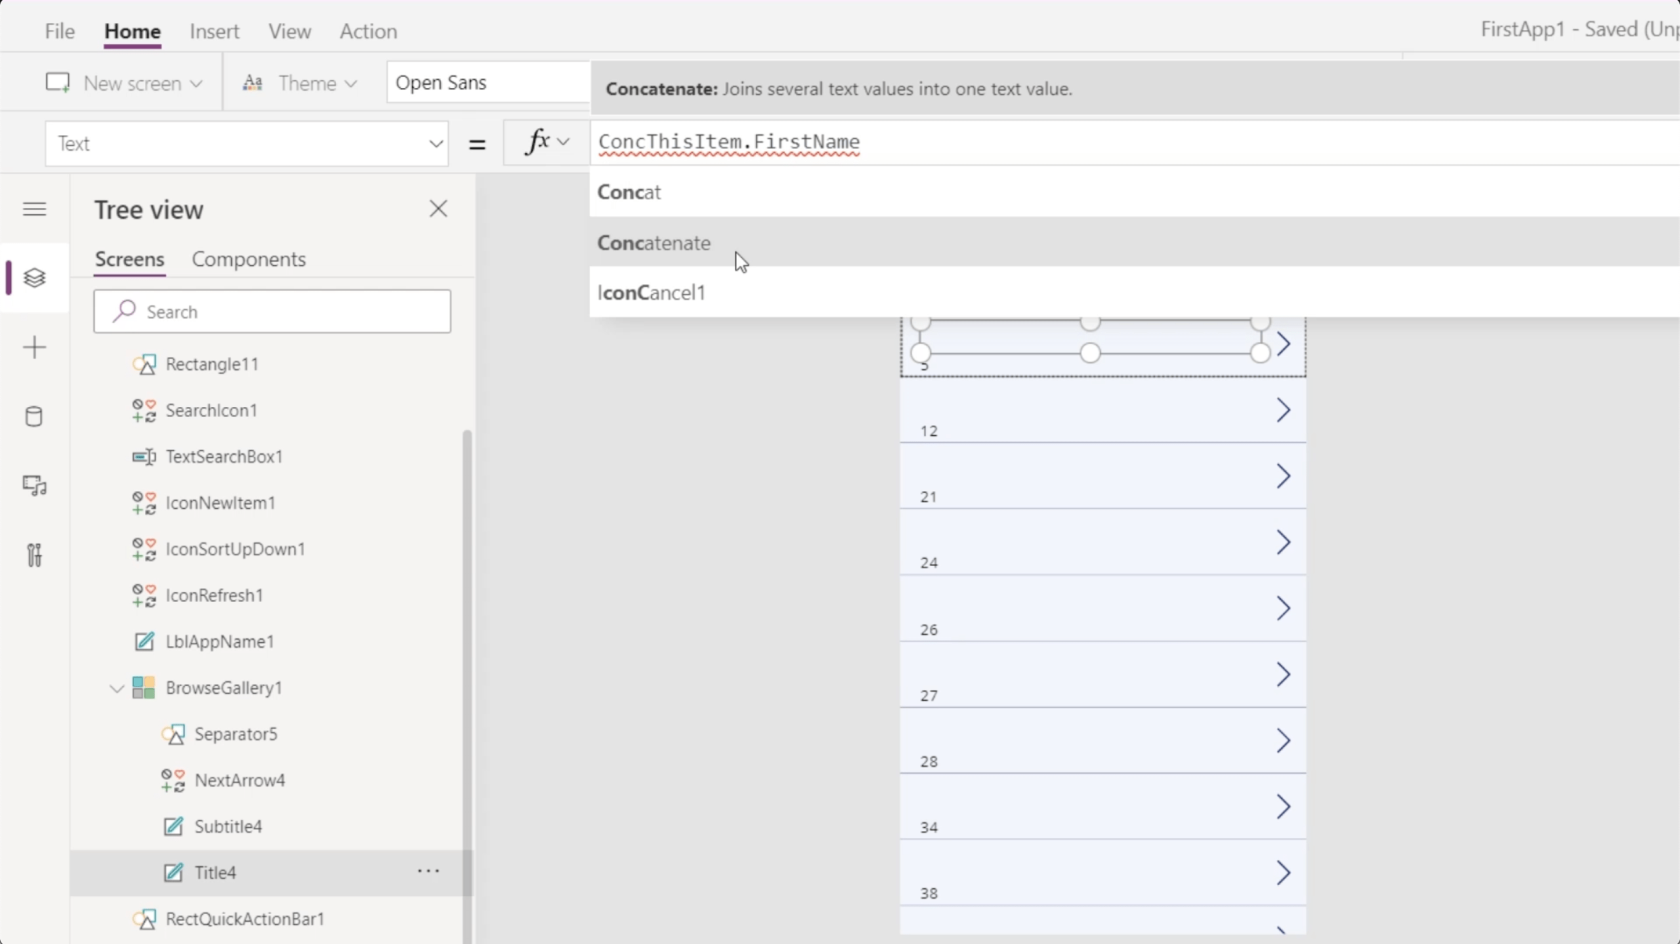Click the IconRefresh1 icon glyph
The height and width of the screenshot is (944, 1680).
point(144,595)
